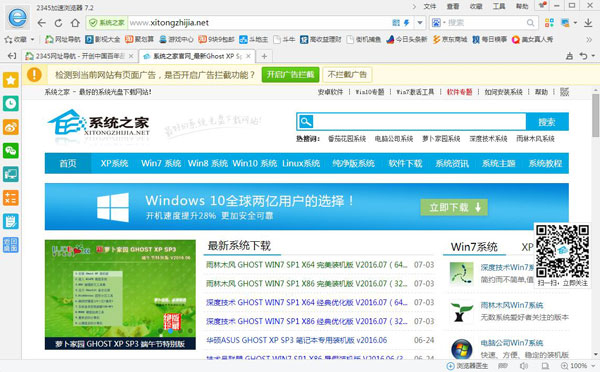Click the 电脑公司Win7系统 Windows logo icon
Viewport: 600px width, 372px height.
click(461, 349)
